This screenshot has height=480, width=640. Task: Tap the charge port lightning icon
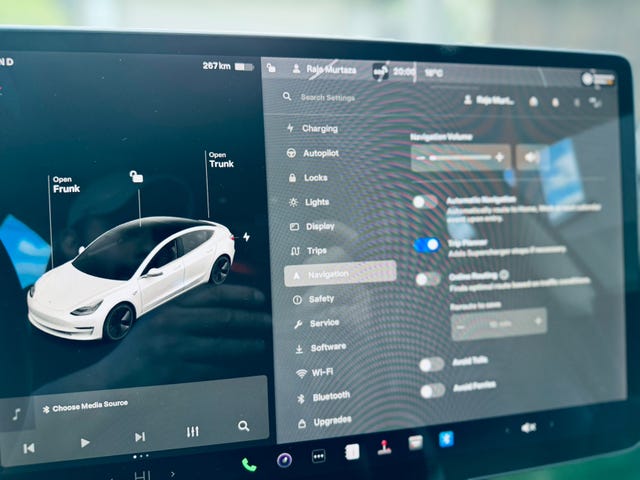pos(247,236)
